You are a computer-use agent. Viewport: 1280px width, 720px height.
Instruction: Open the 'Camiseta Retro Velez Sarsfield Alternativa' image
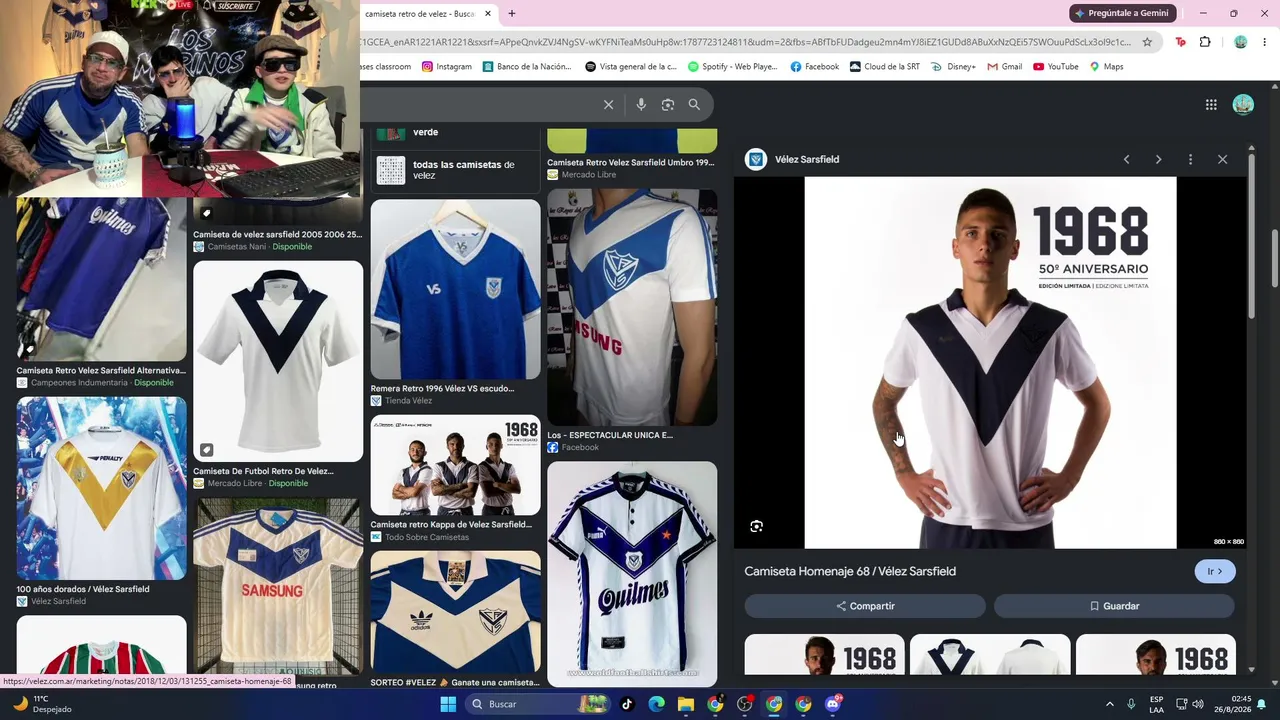(x=101, y=279)
